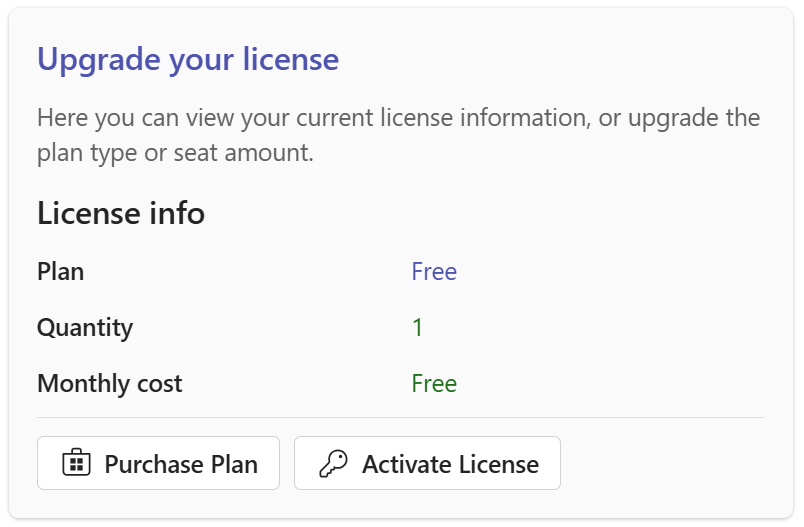Click the "Purchase Plan" text label
Image resolution: width=804 pixels, height=527 pixels.
(181, 464)
